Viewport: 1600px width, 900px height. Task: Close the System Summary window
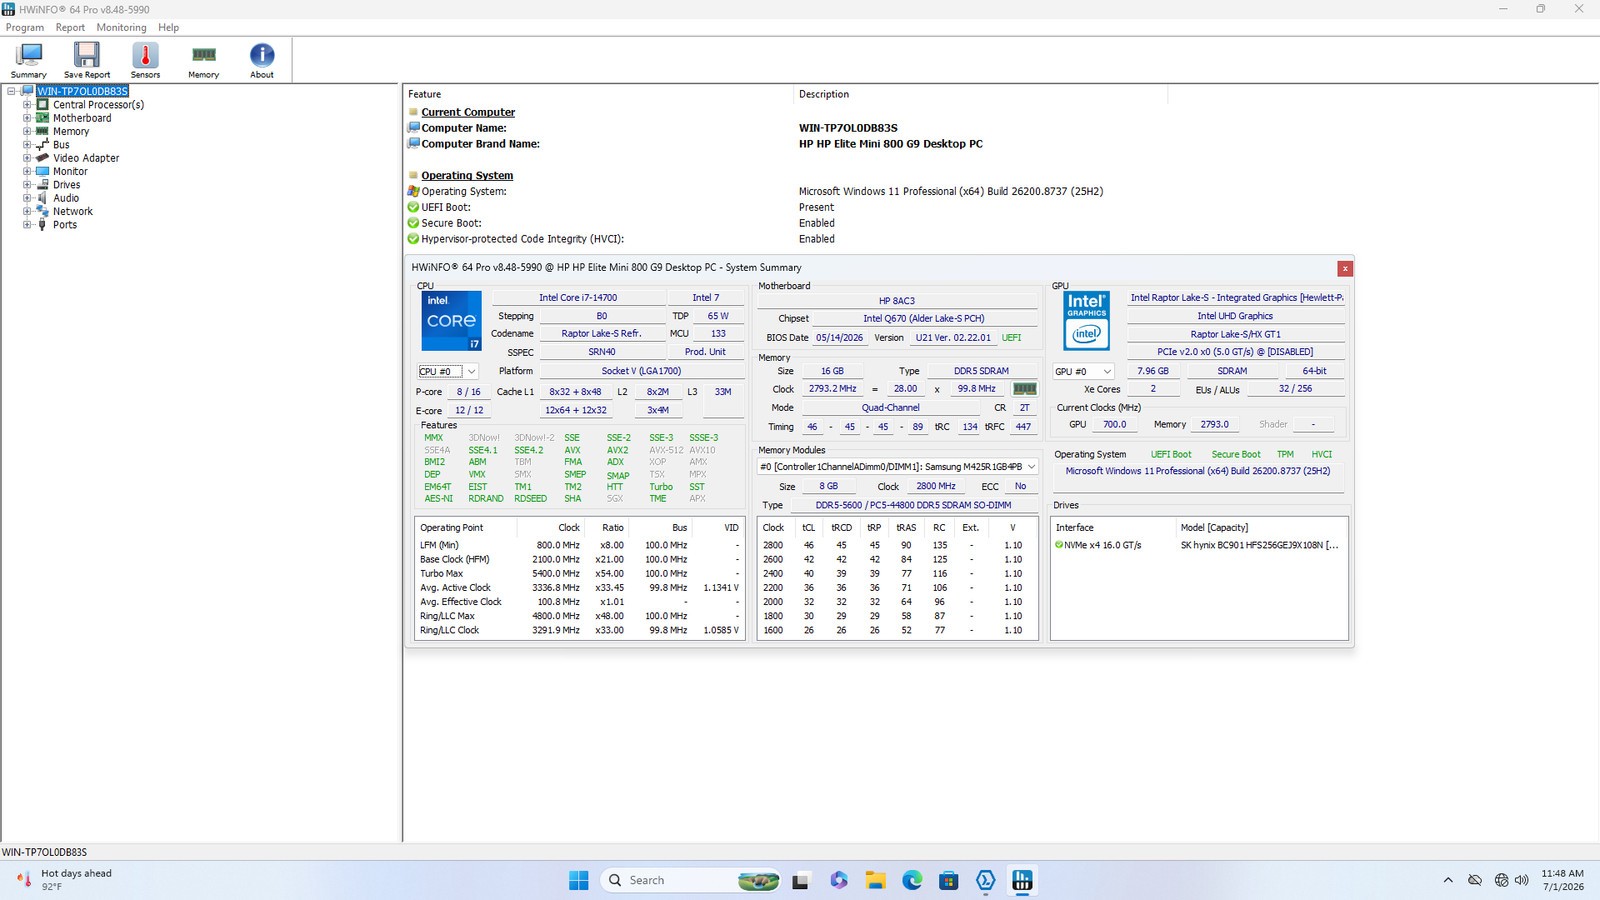pyautogui.click(x=1345, y=268)
